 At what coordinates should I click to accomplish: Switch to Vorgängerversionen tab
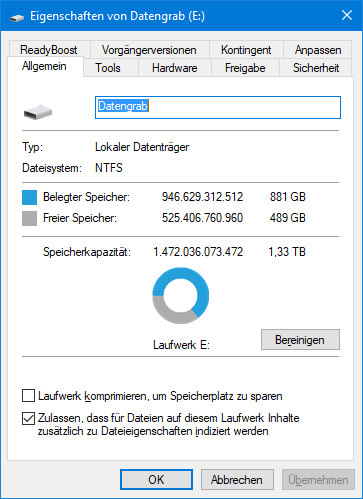tap(149, 50)
